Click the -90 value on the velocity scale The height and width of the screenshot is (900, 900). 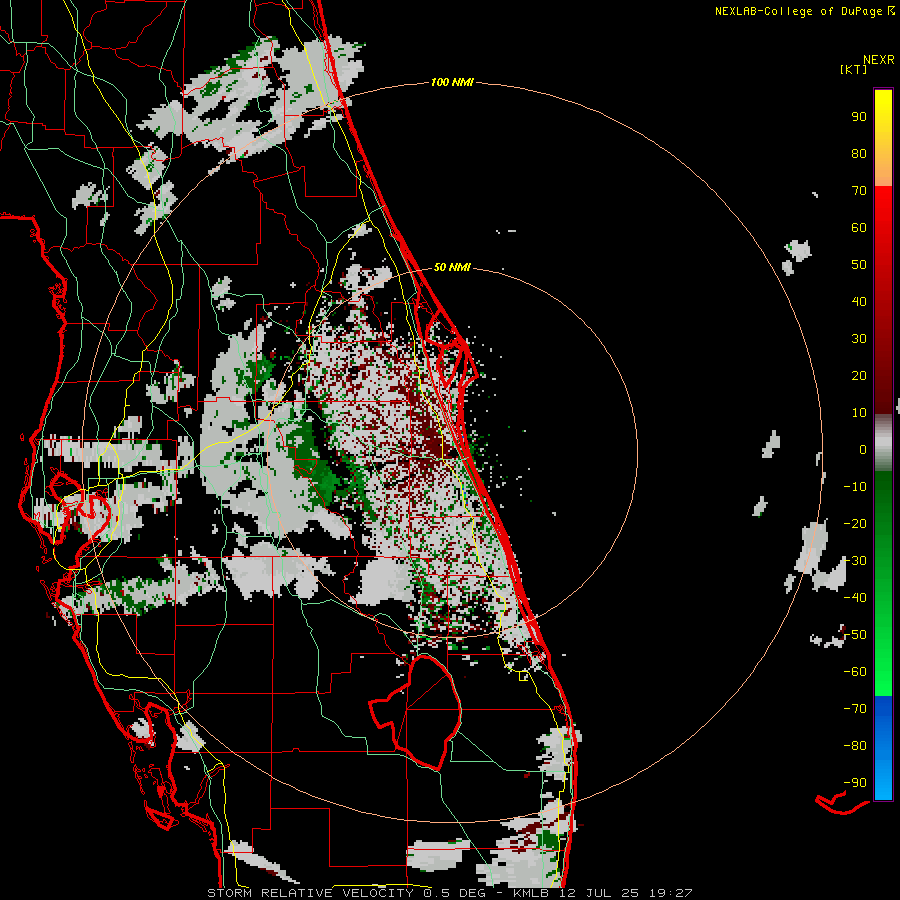(x=855, y=783)
